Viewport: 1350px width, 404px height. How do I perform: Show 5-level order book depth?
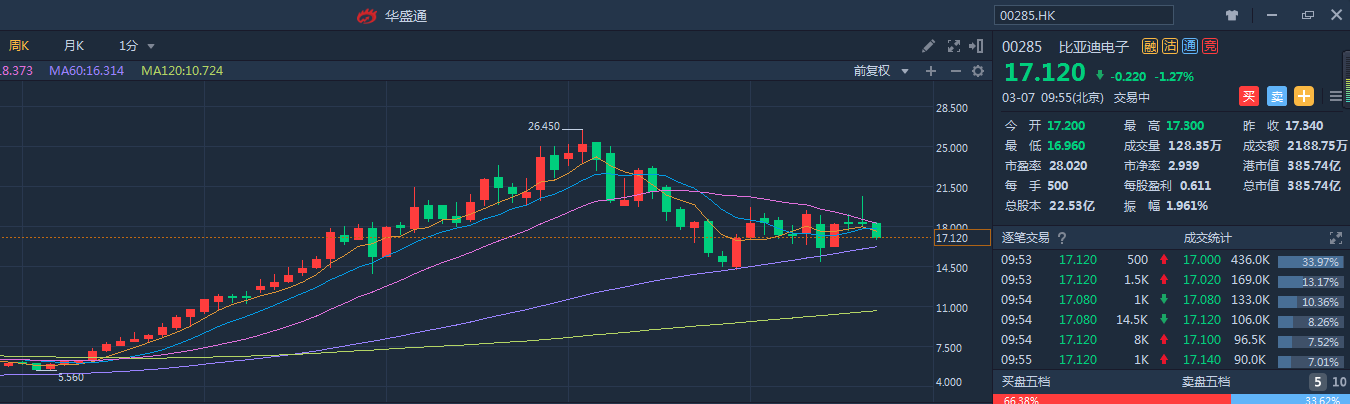pos(1318,382)
